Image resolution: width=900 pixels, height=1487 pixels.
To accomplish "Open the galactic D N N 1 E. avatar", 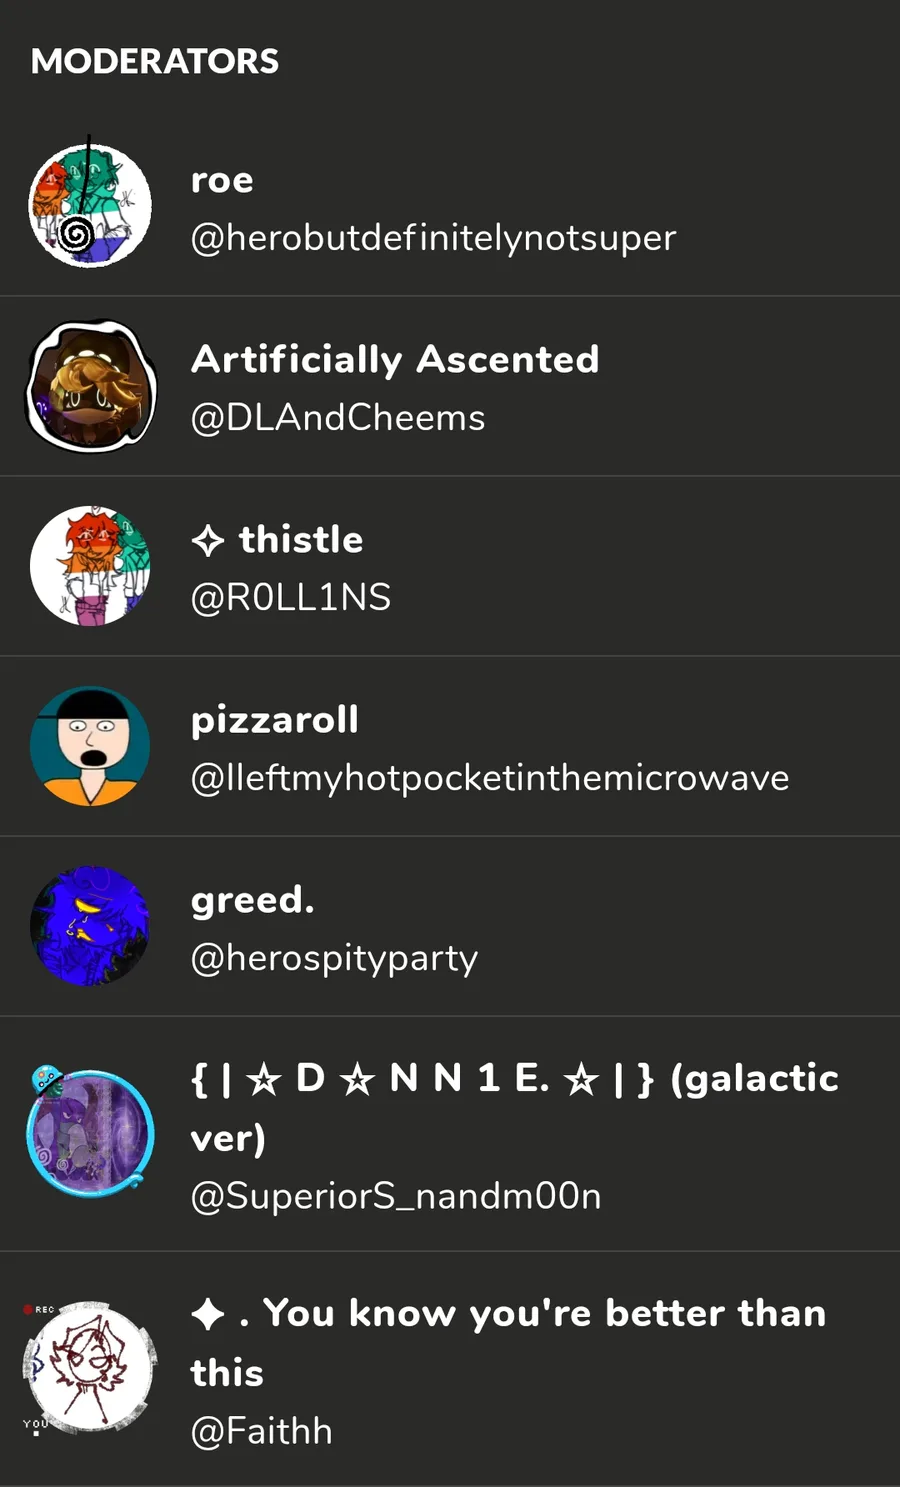I will 90,1134.
